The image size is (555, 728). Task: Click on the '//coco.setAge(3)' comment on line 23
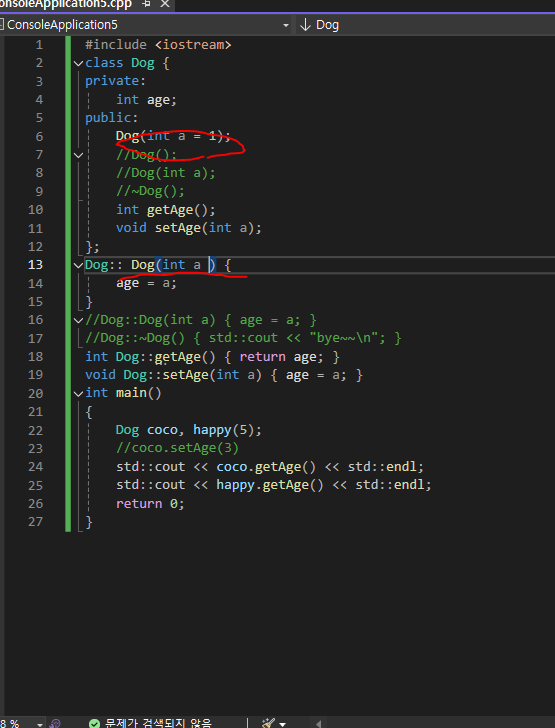[x=177, y=448]
